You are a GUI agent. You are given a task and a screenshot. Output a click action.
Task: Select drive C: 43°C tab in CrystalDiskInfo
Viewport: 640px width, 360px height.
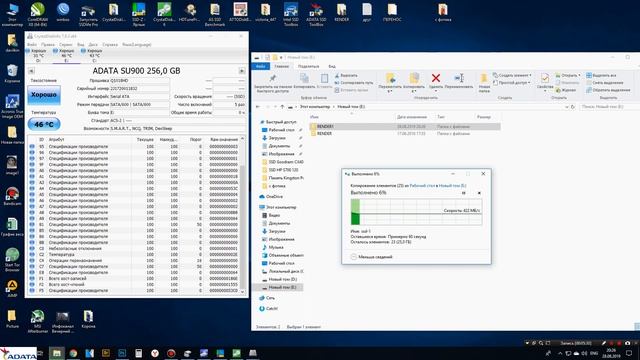coord(93,56)
